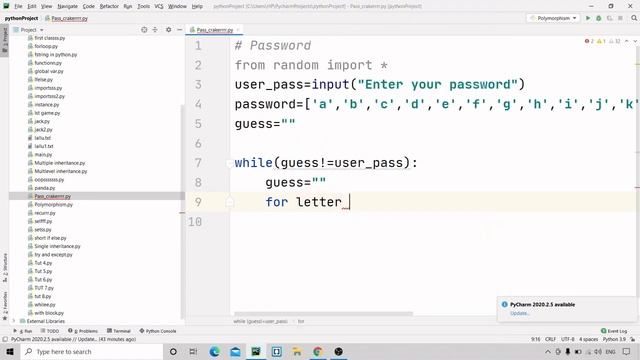Jump to previous highlighted error arrow
The height and width of the screenshot is (360, 640).
tap(627, 41)
